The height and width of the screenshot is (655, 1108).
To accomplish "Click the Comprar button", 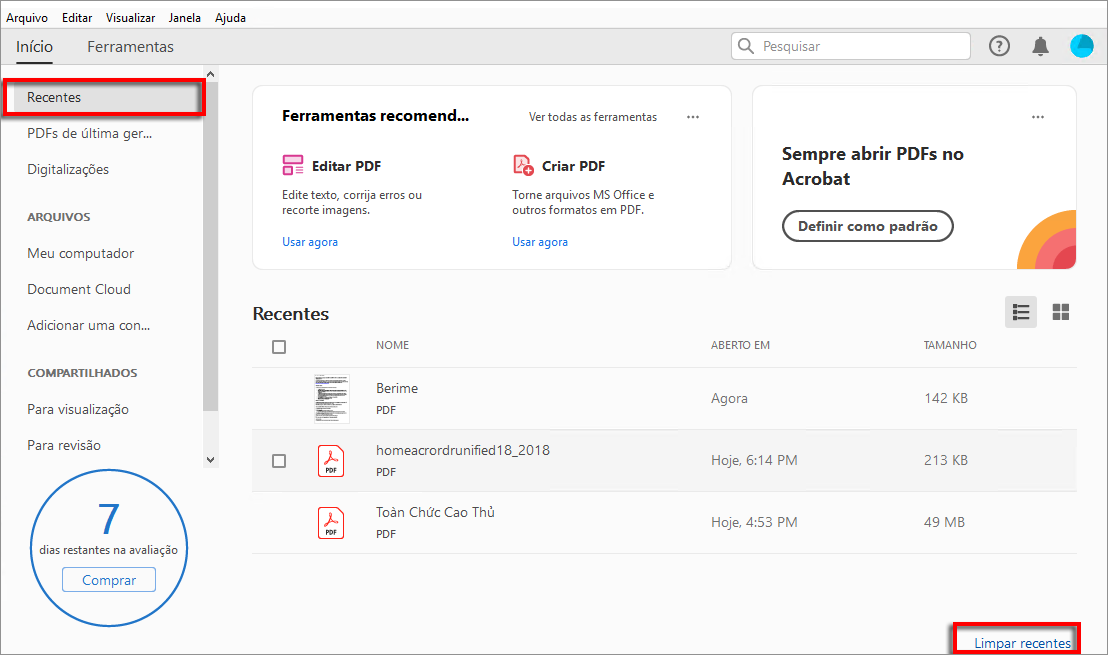I will point(109,580).
